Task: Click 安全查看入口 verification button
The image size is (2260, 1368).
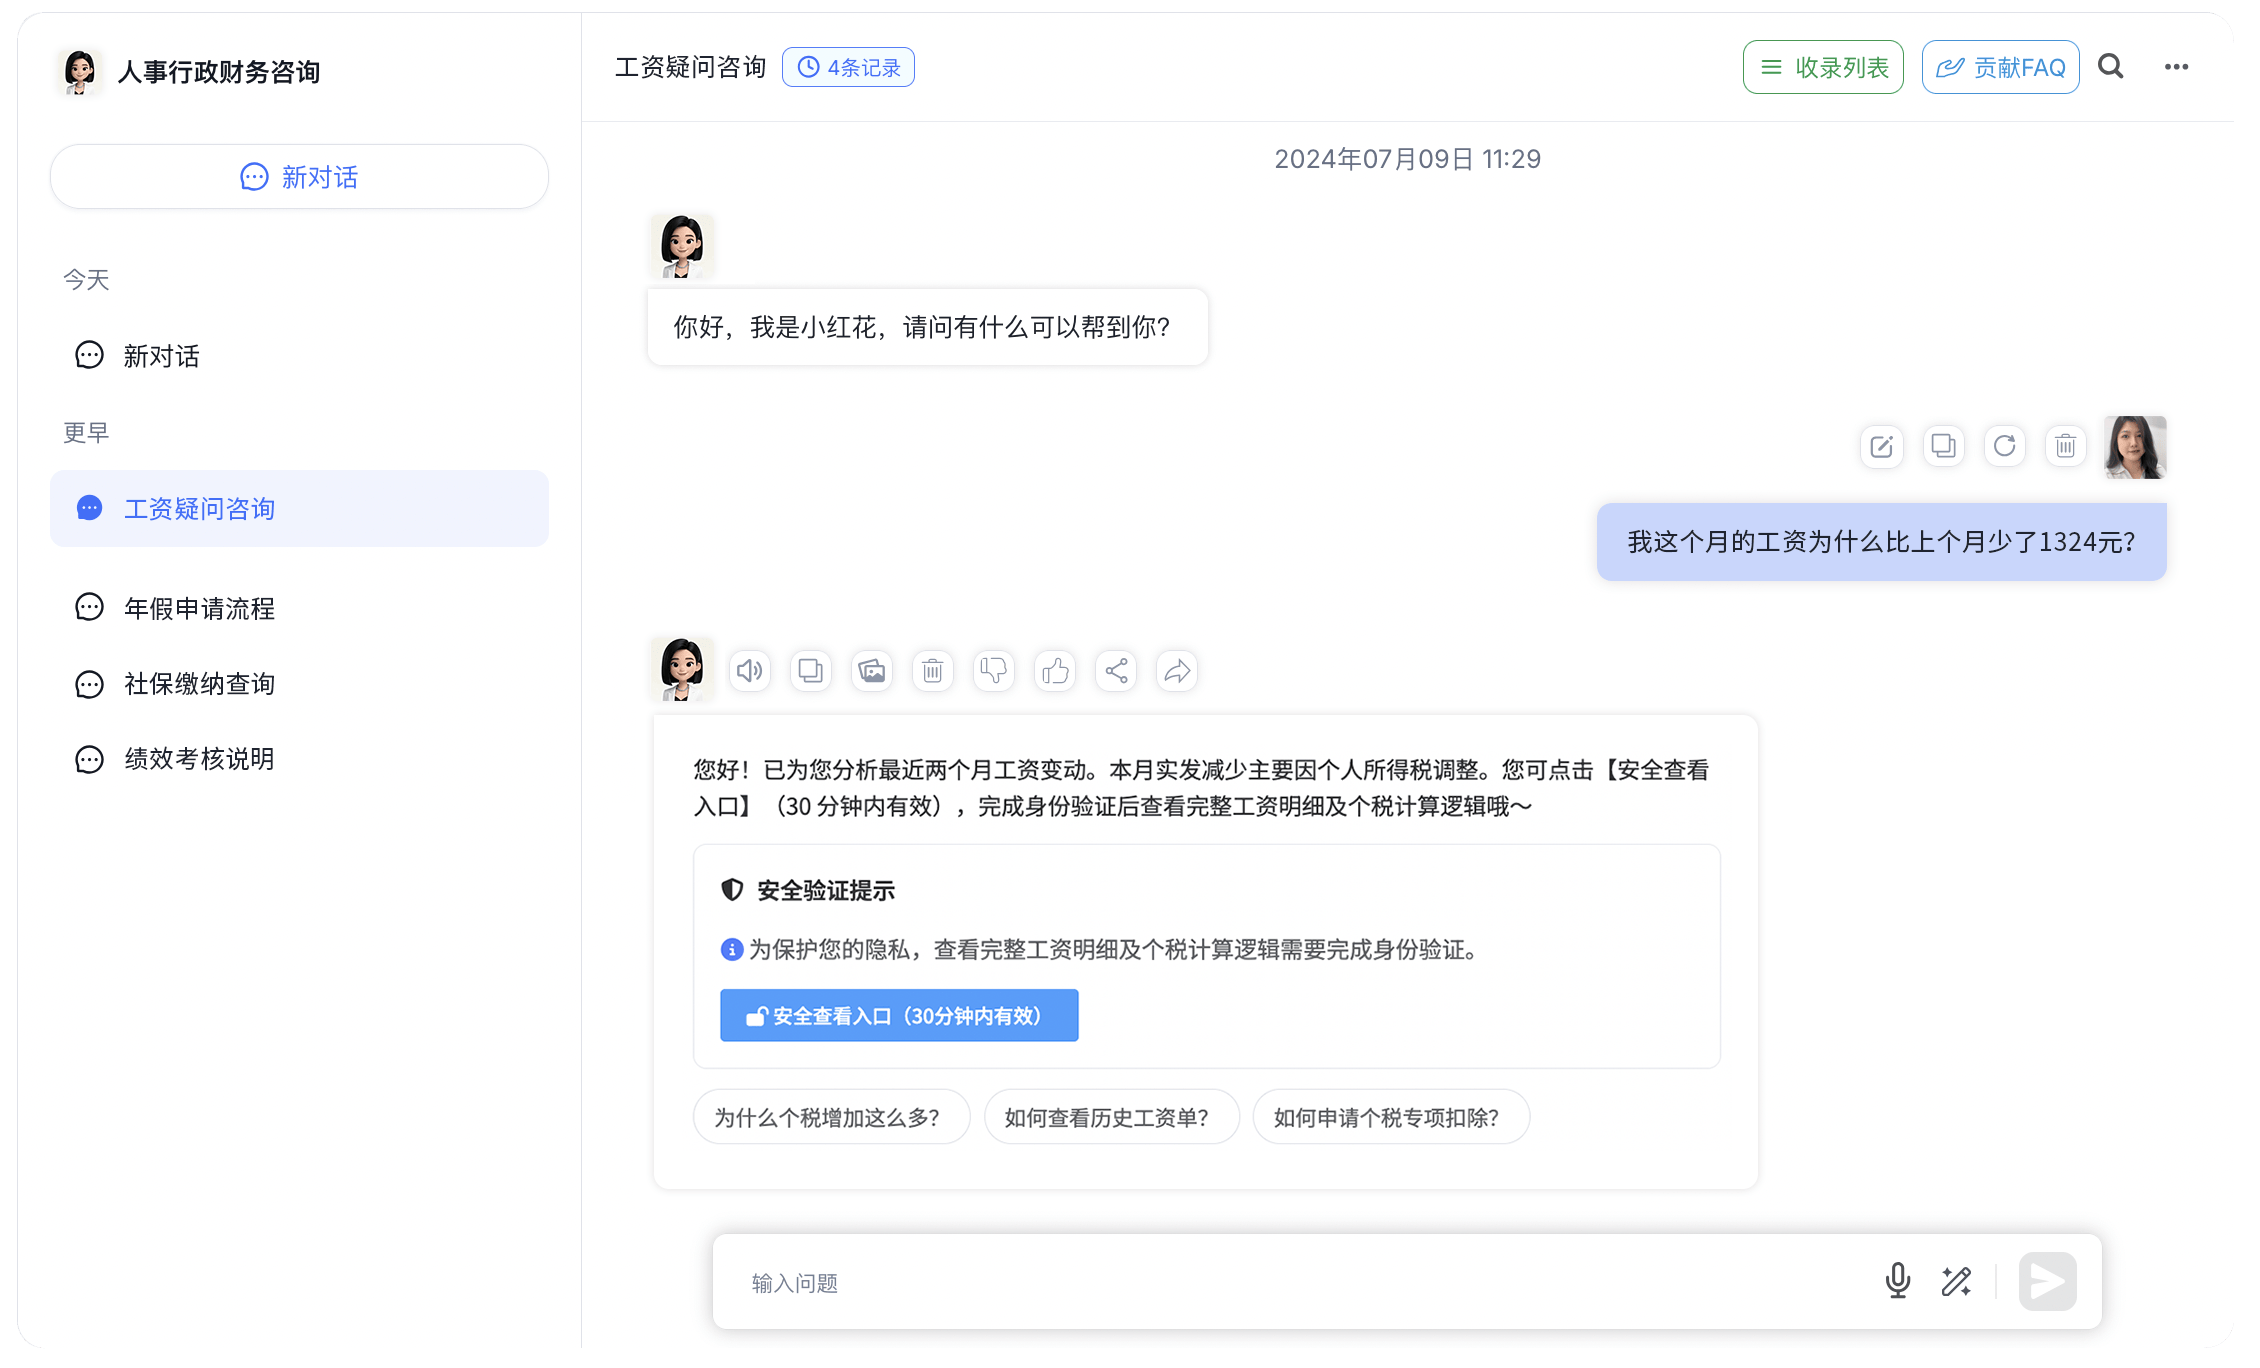Action: pos(899,1016)
